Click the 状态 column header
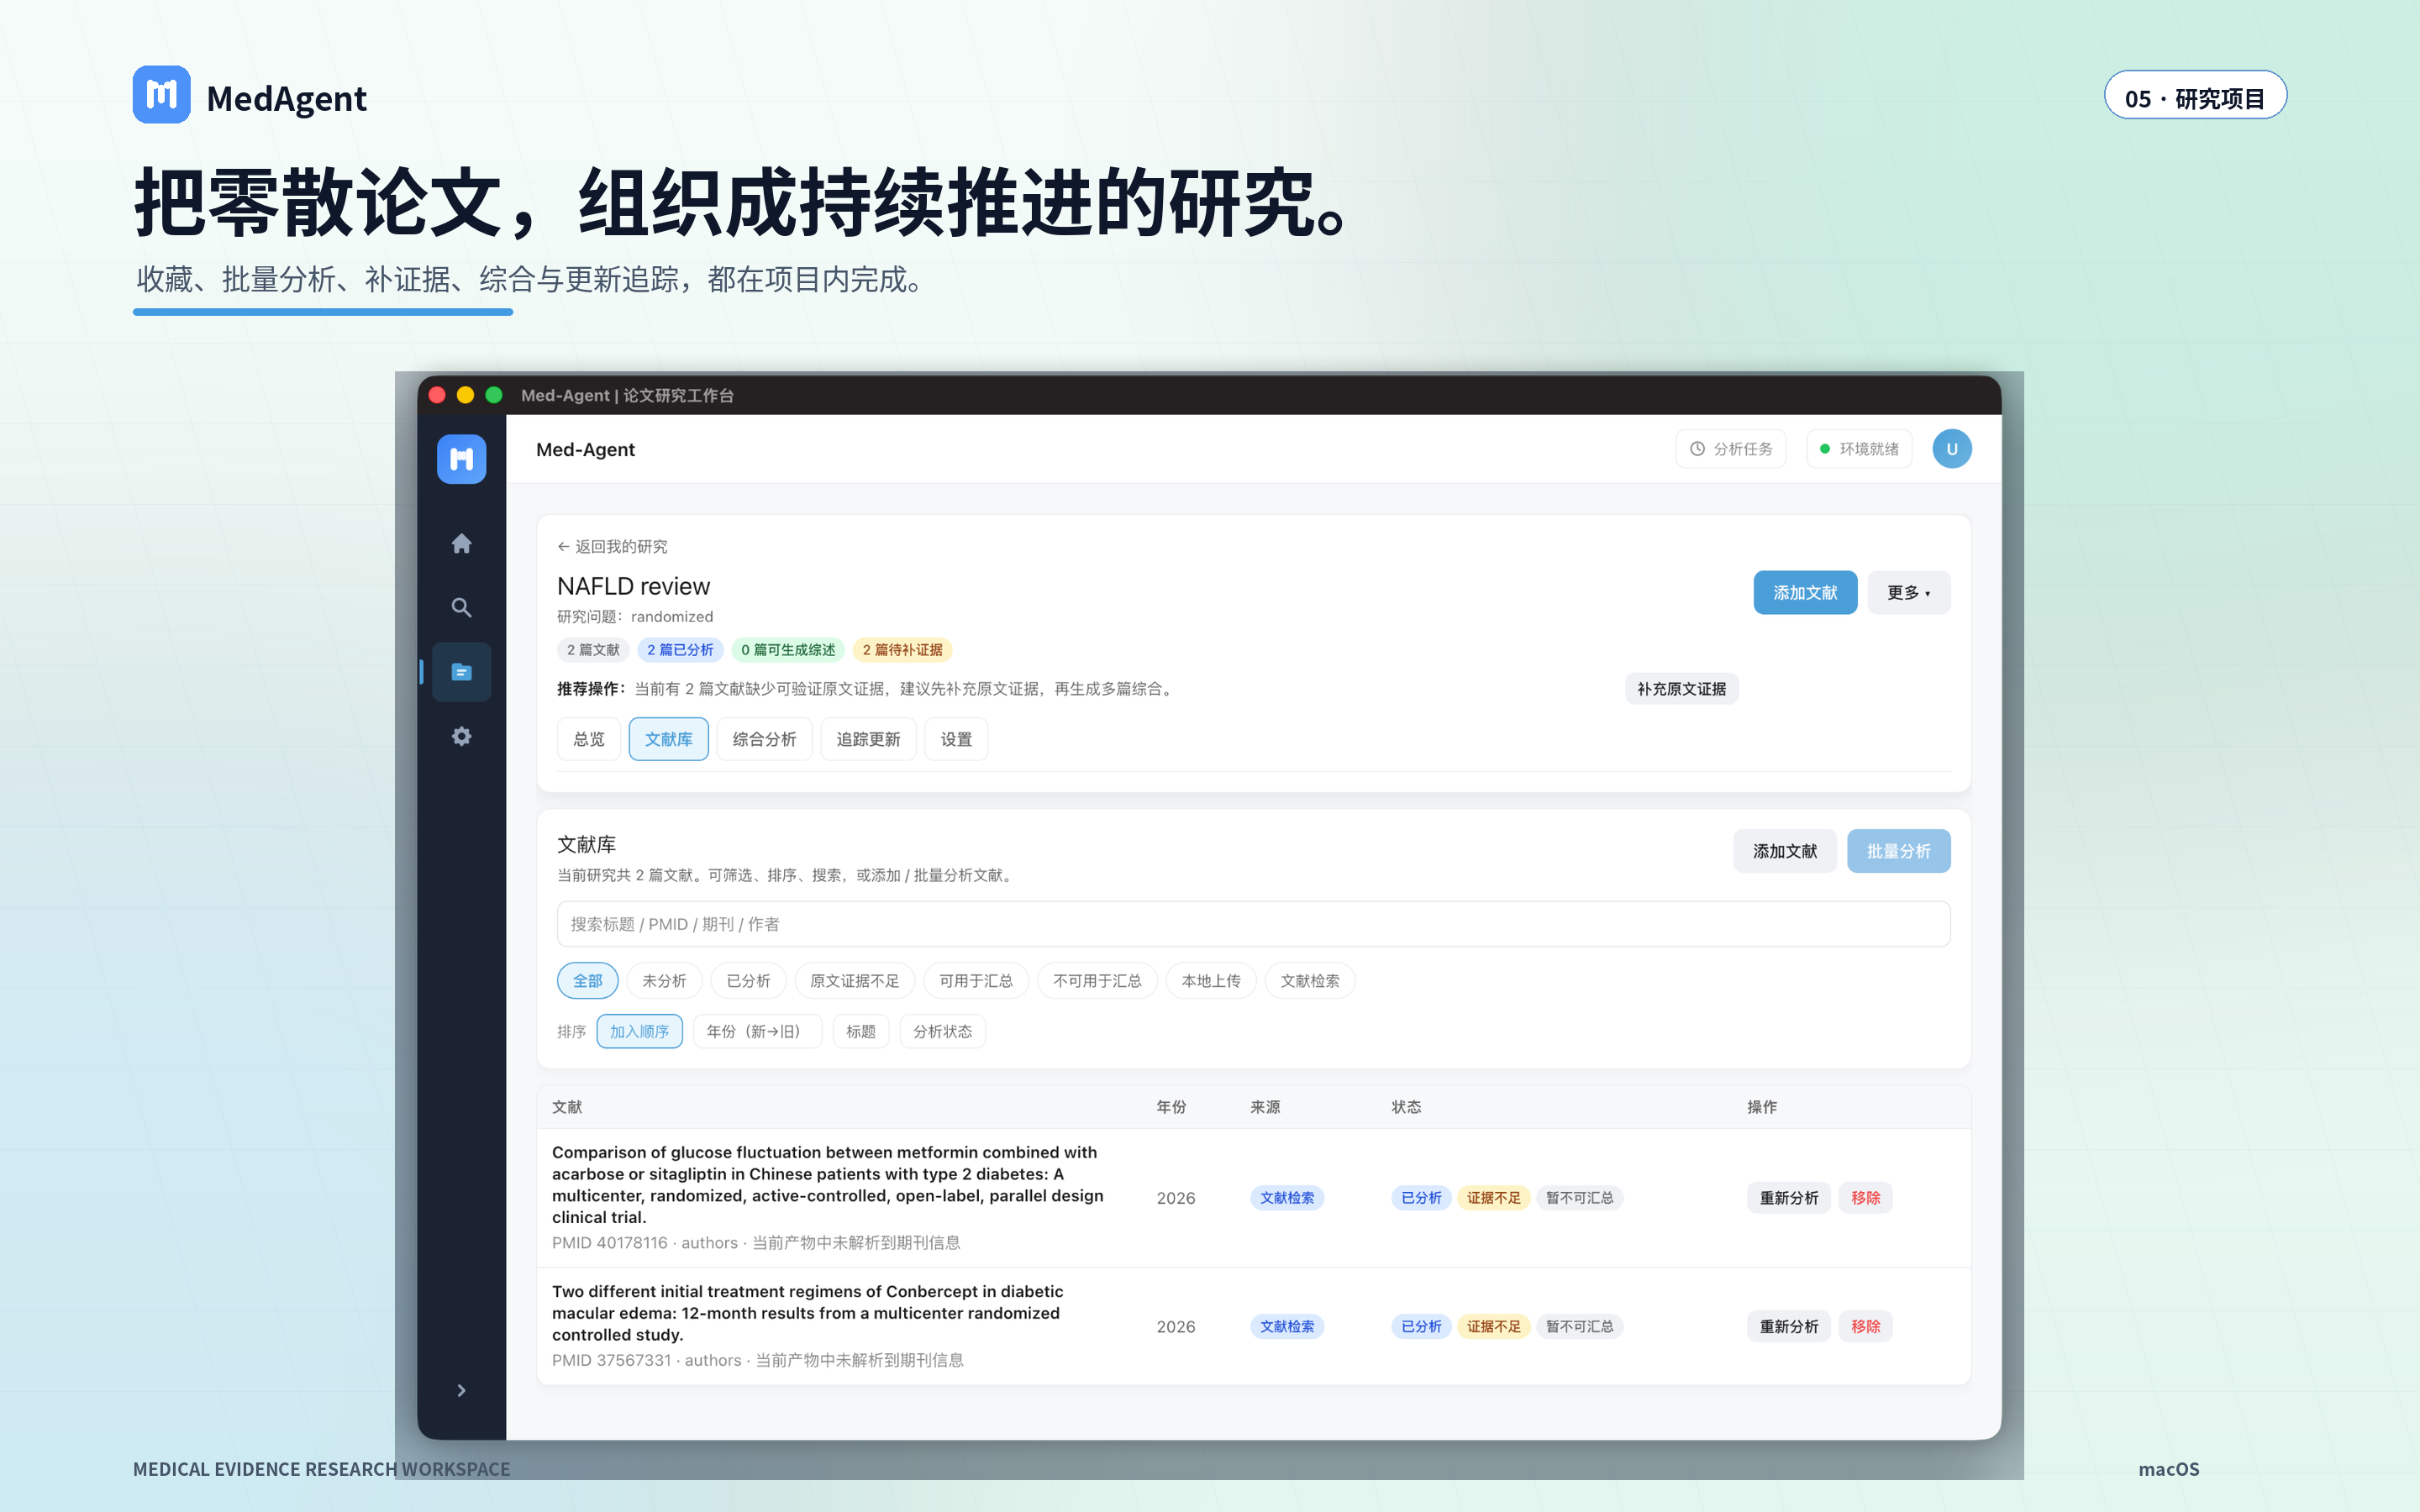This screenshot has width=2420, height=1512. coord(1406,1107)
